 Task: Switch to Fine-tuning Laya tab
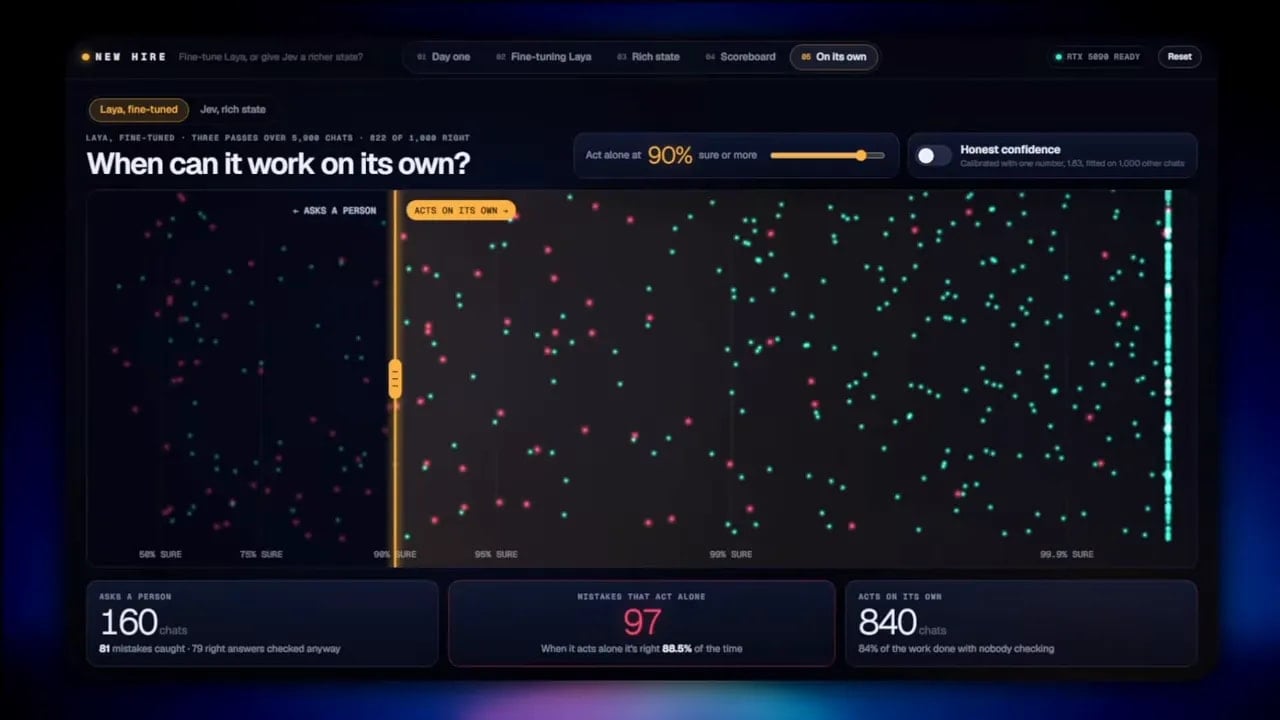(543, 57)
